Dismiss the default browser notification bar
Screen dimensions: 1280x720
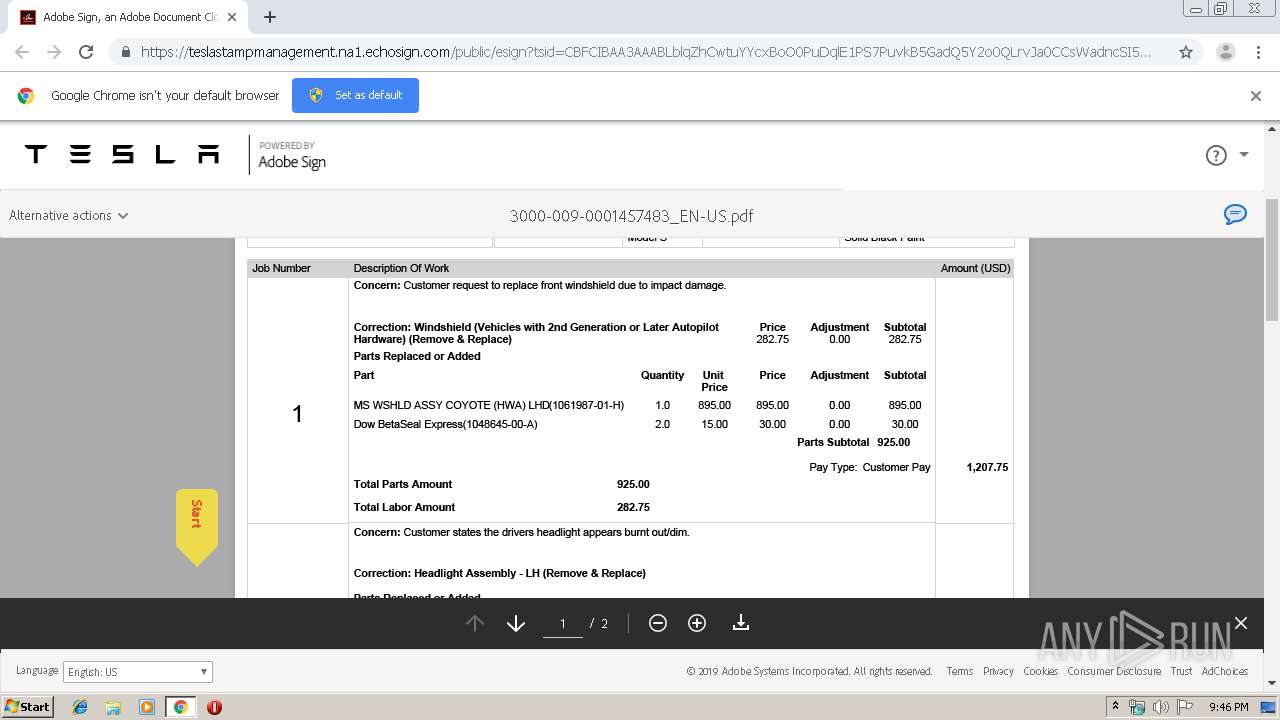click(x=1256, y=96)
